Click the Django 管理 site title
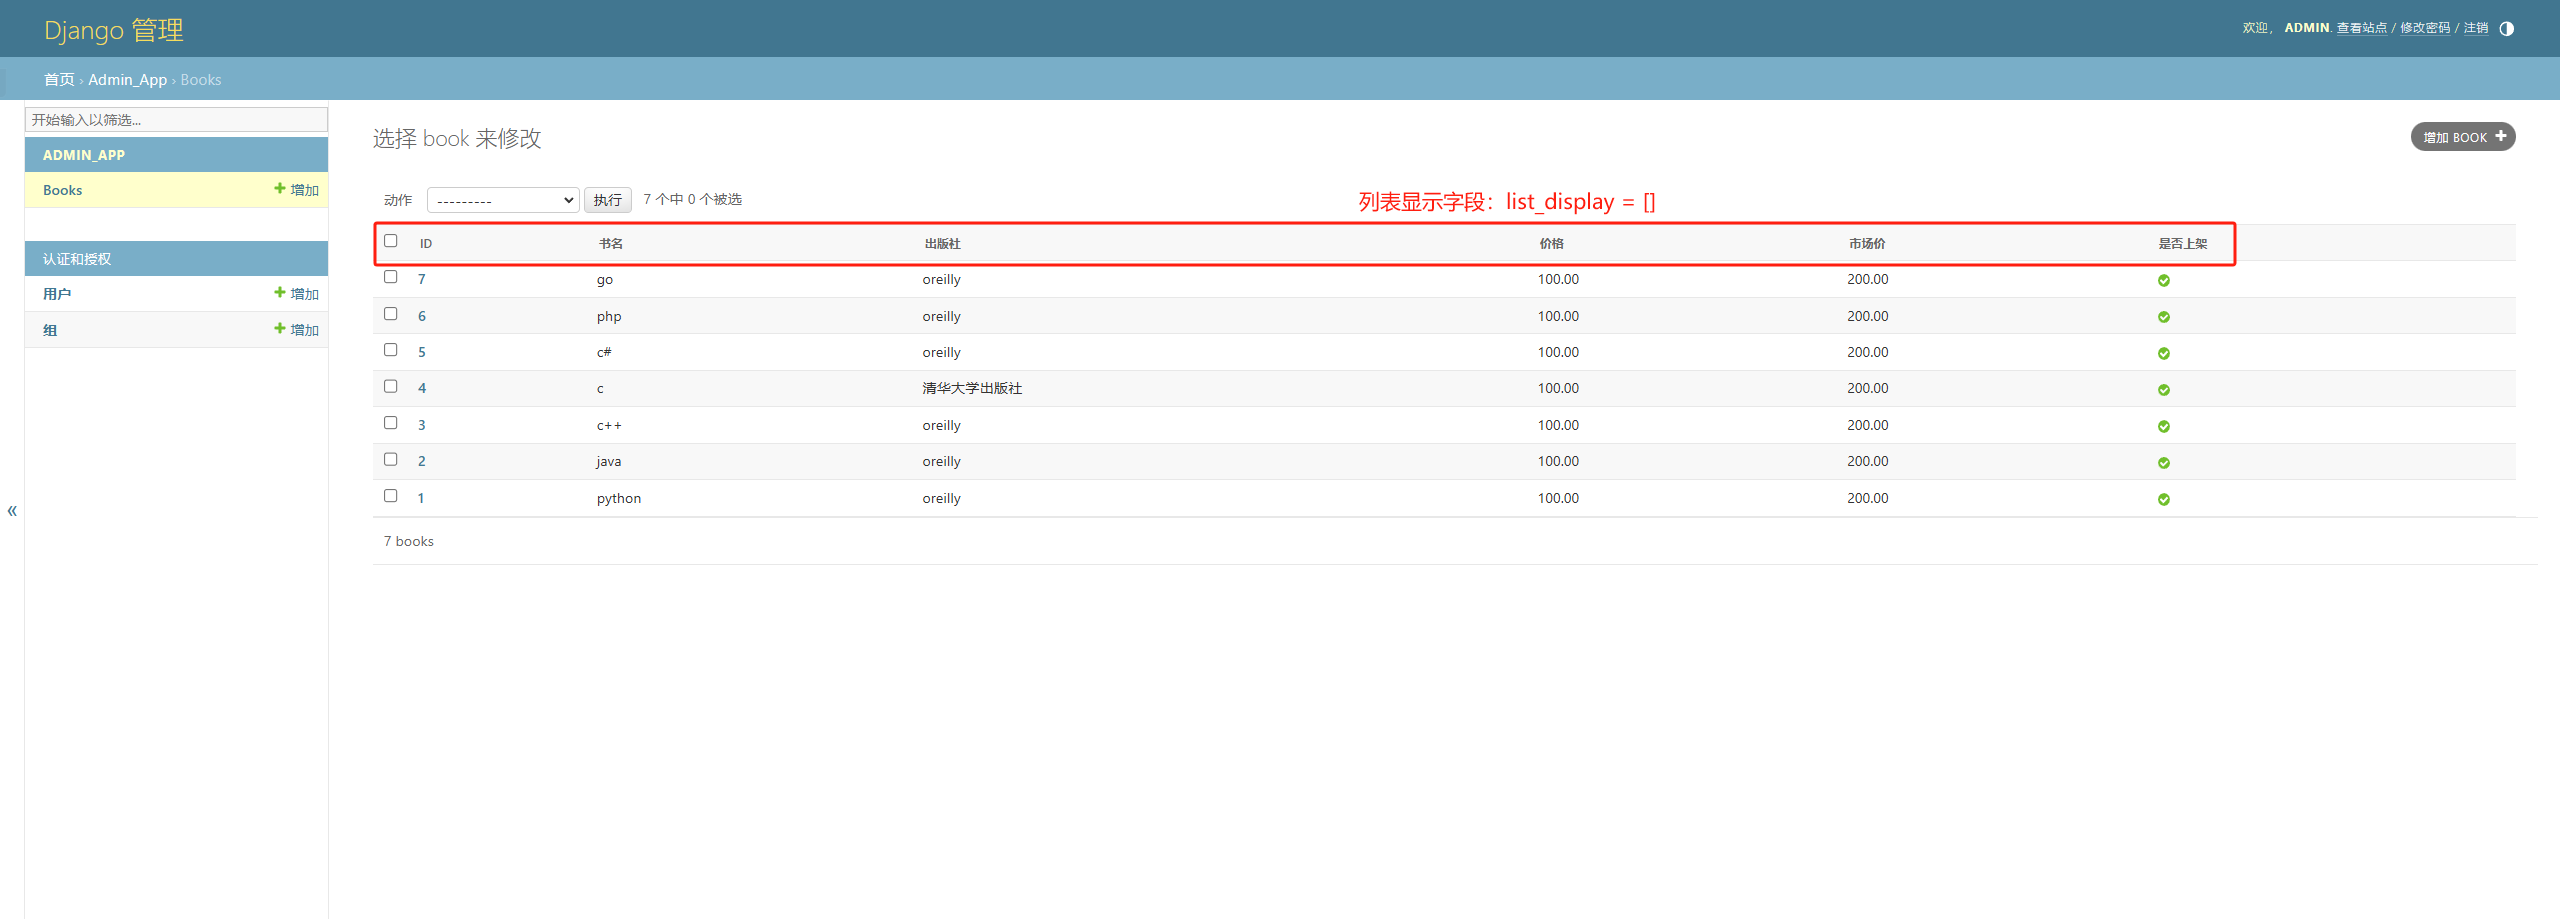Image resolution: width=2560 pixels, height=919 pixels. point(114,30)
